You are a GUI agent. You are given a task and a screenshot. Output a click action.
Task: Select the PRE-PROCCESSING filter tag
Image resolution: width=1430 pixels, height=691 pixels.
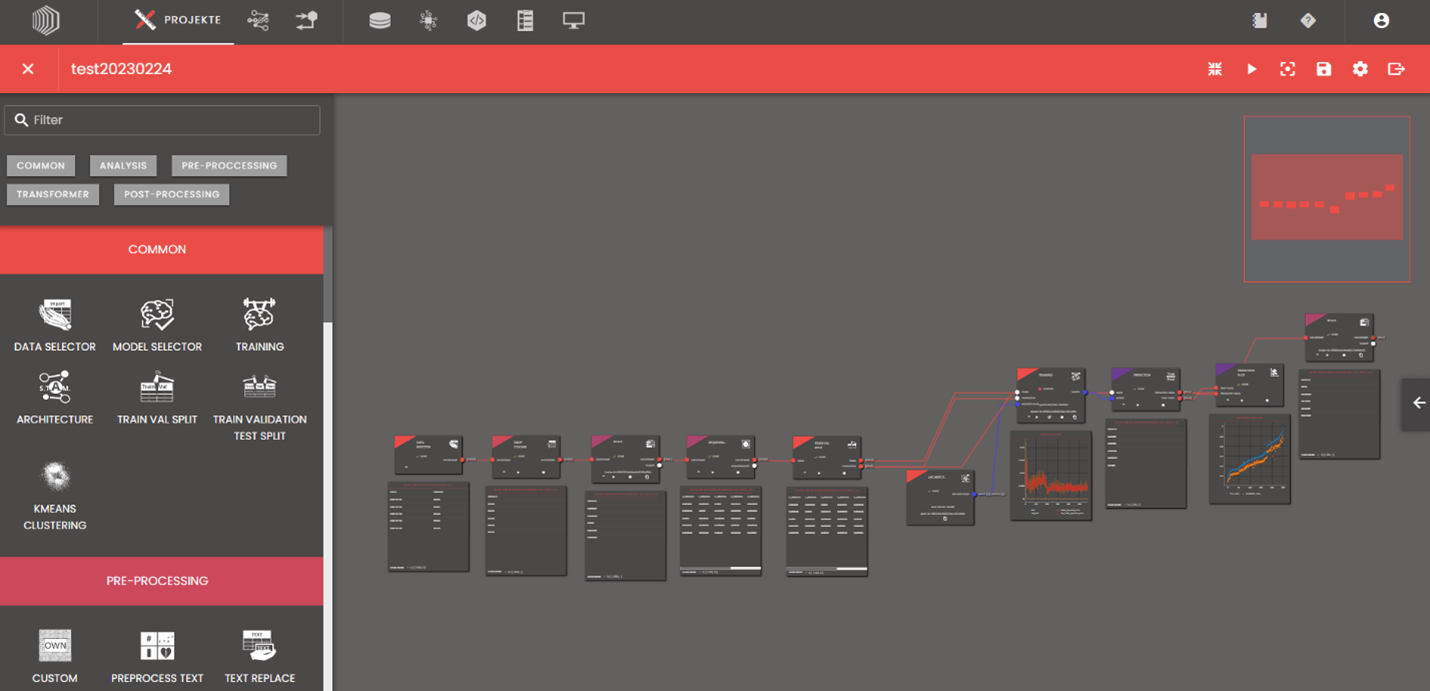coord(229,166)
